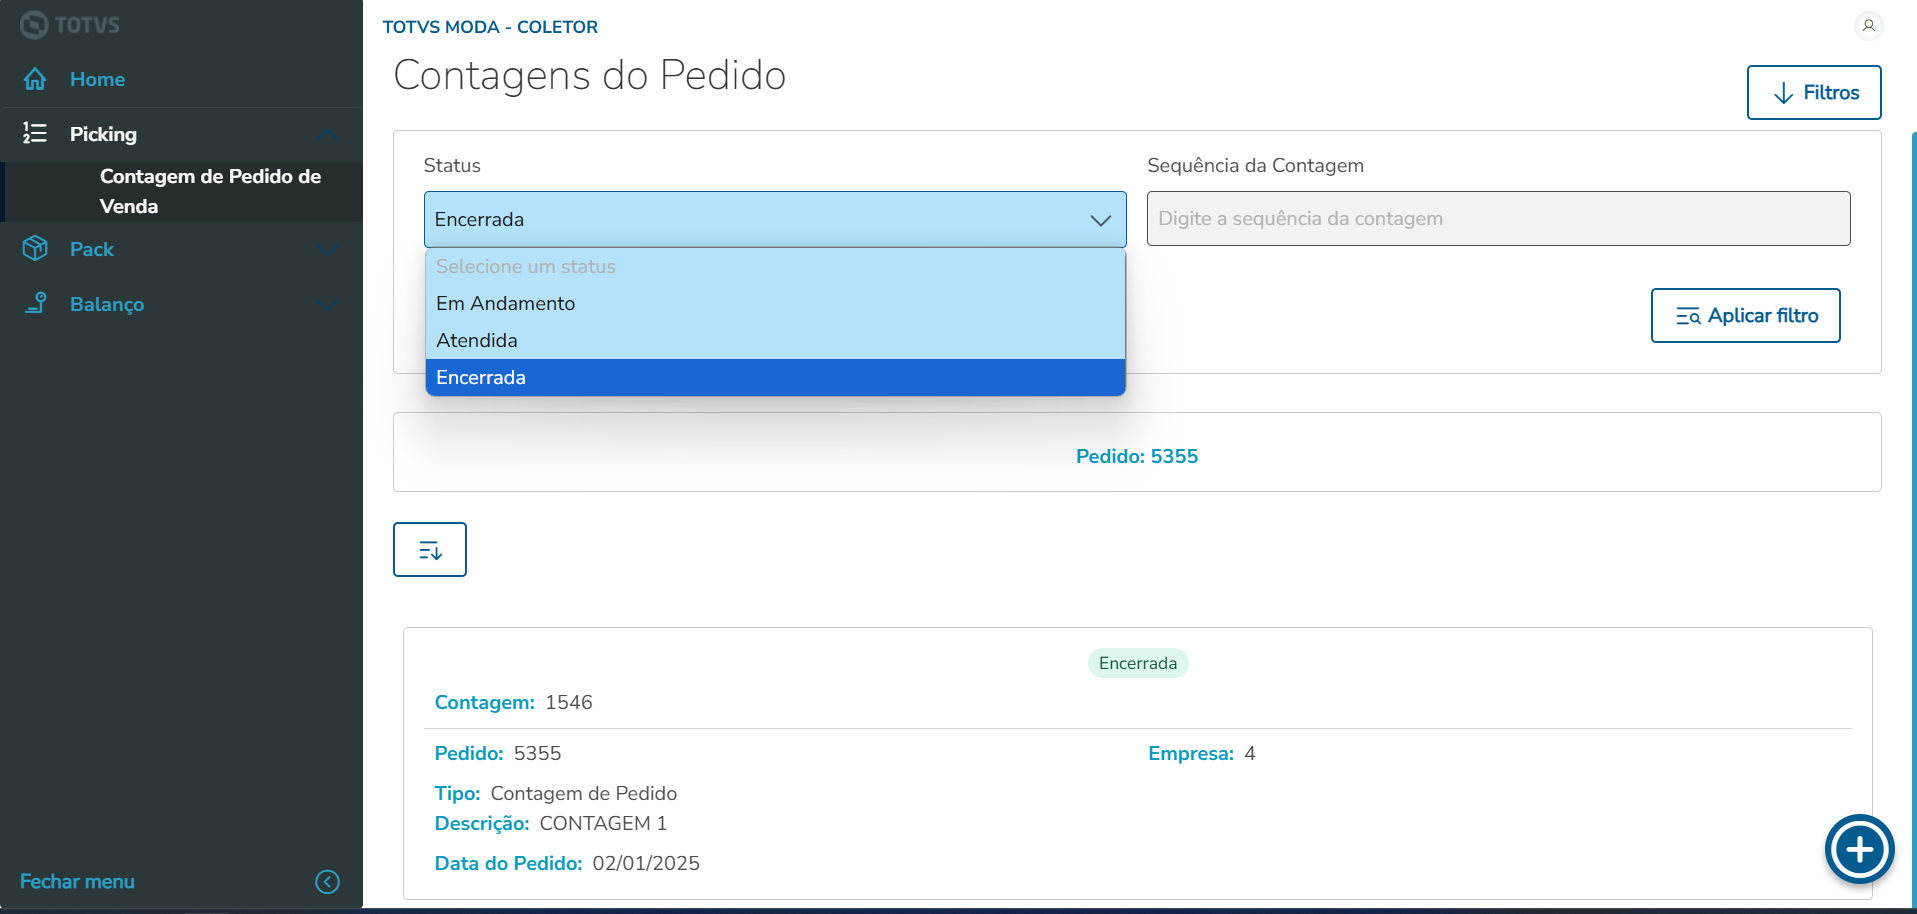Viewport: 1917px width, 914px height.
Task: Click the Filtros button
Action: [1814, 93]
